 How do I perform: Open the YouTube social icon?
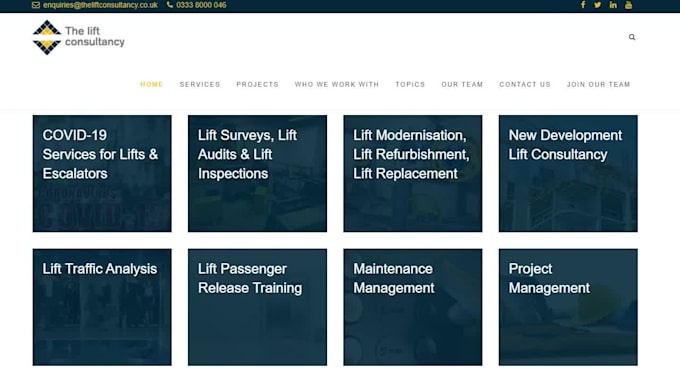point(628,5)
